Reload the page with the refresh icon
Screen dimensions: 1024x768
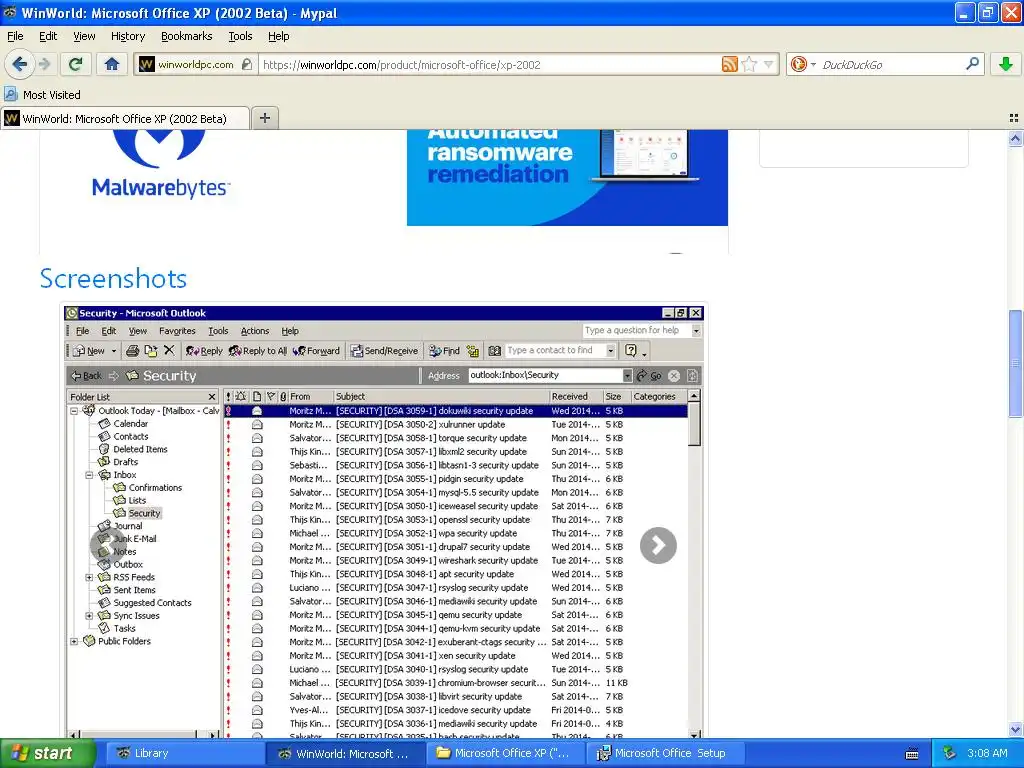(x=76, y=64)
